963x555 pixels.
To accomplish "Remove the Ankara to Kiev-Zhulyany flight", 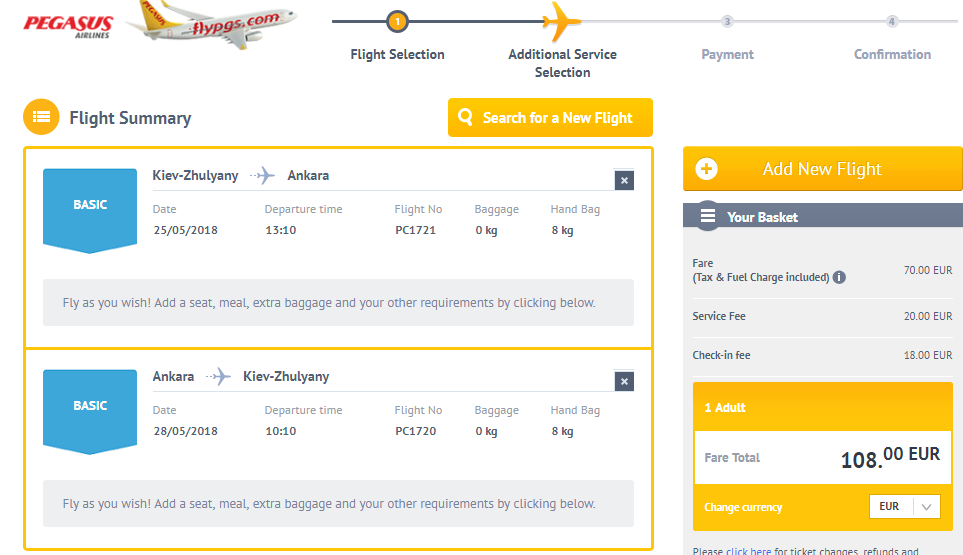I will click(x=624, y=381).
